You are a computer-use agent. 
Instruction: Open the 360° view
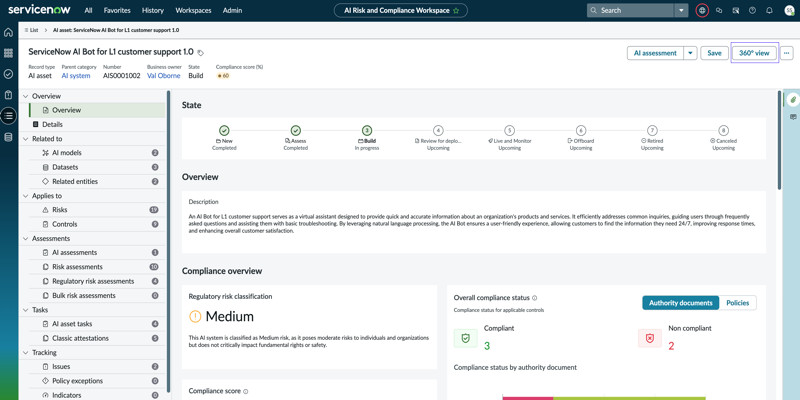754,53
